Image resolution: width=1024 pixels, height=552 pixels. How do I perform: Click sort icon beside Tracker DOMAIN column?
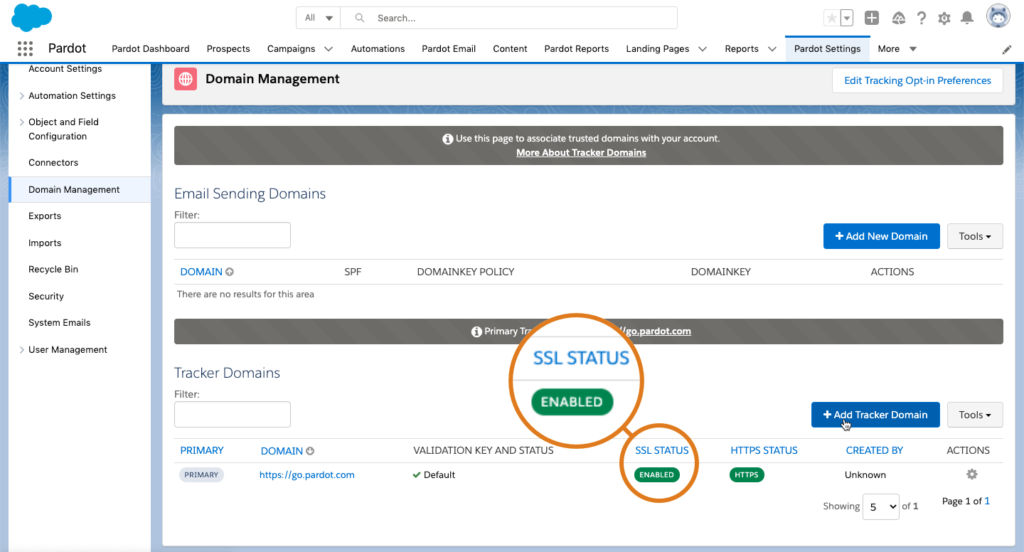point(310,451)
